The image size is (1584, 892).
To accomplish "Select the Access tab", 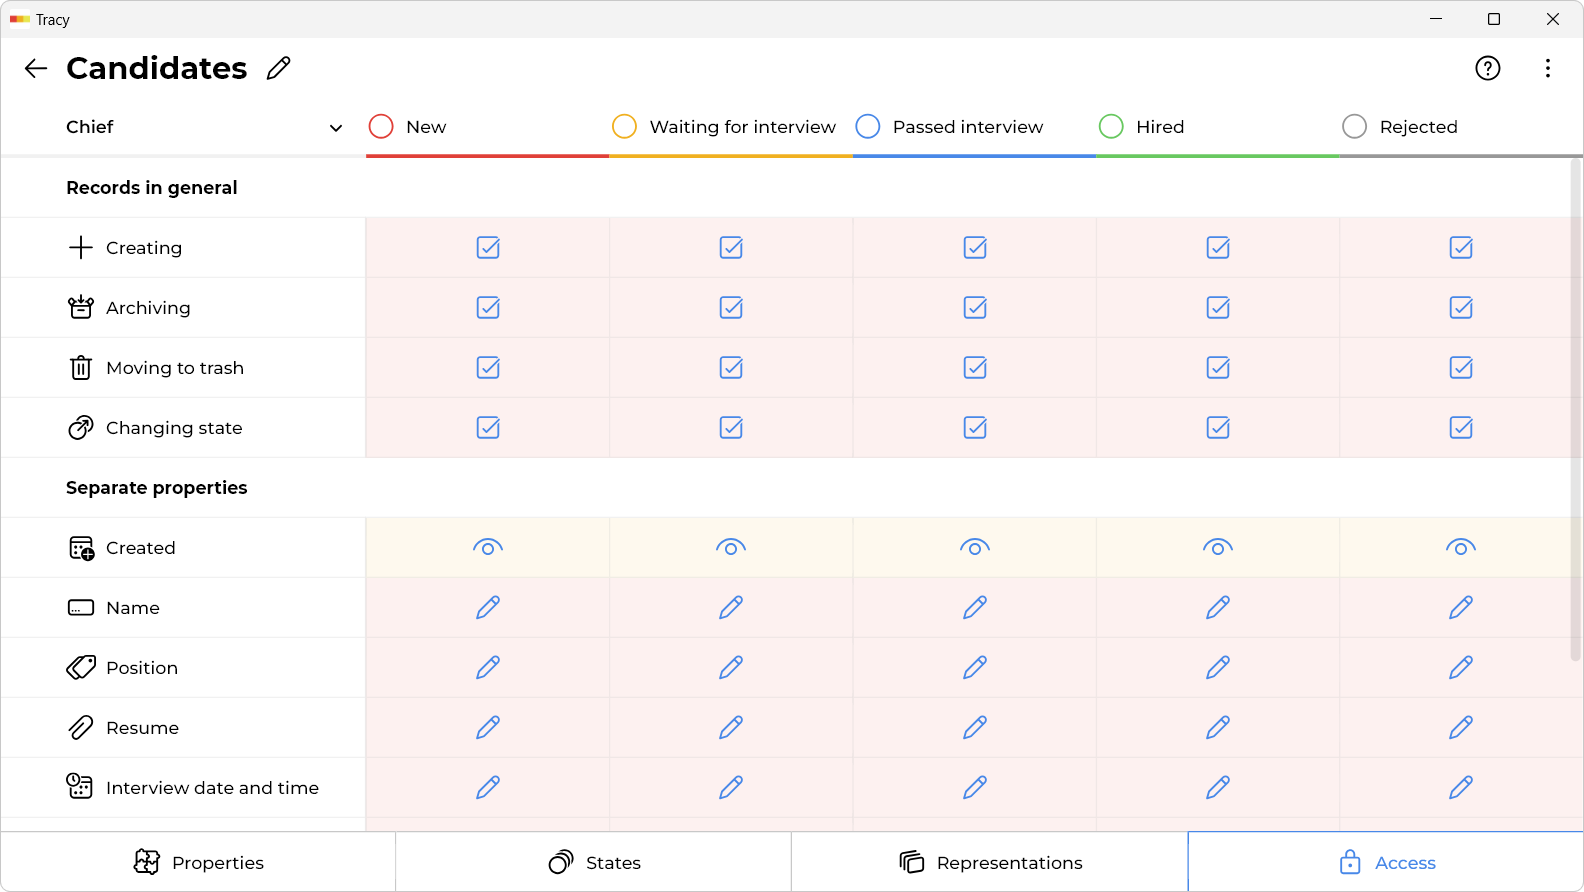I will [x=1386, y=862].
